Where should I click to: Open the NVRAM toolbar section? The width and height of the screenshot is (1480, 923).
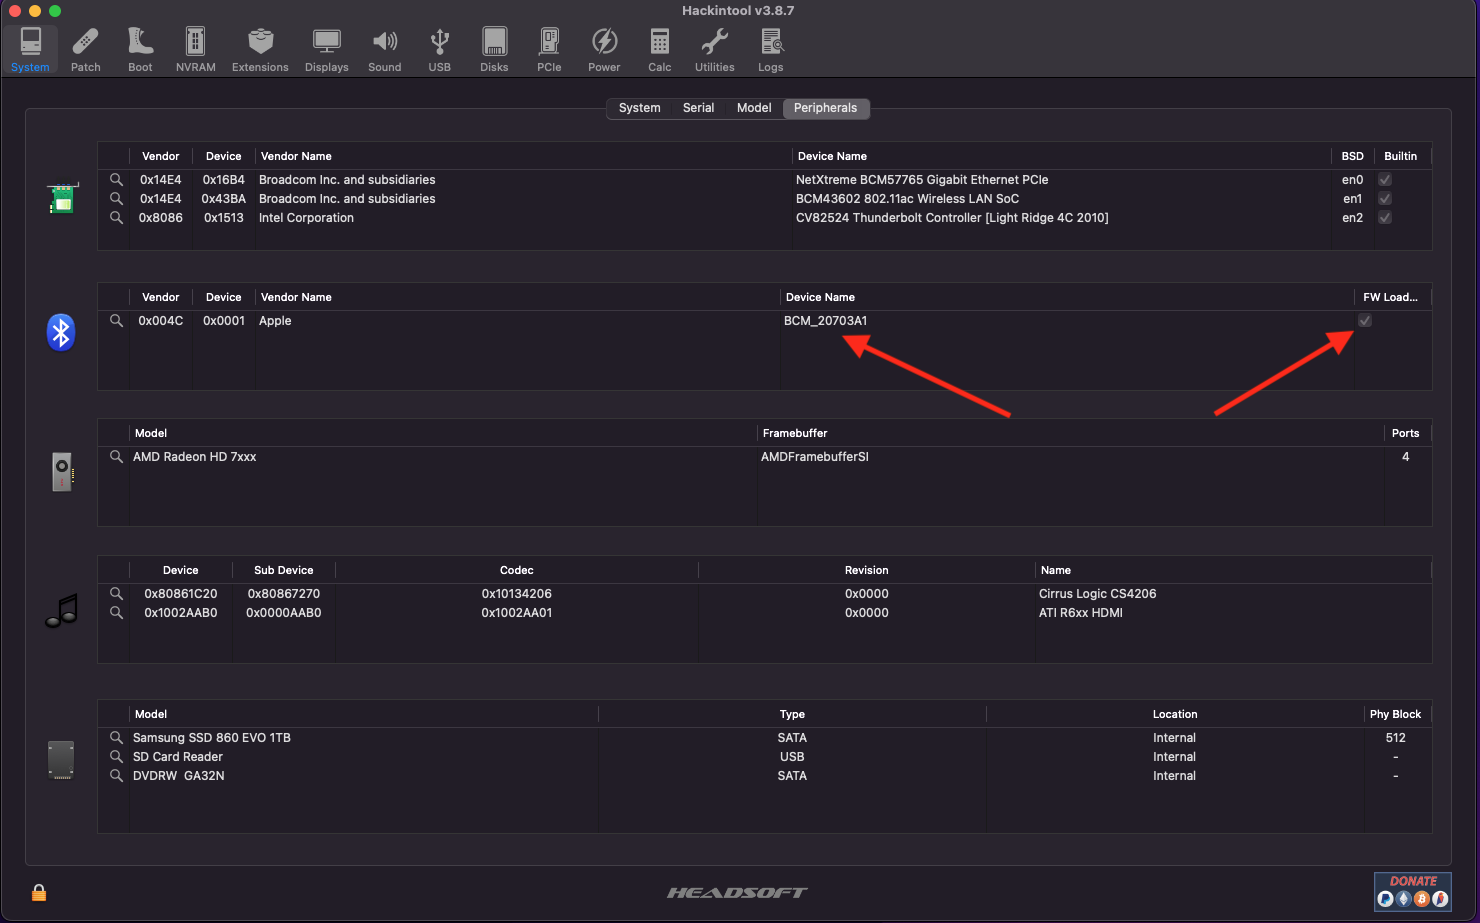pyautogui.click(x=195, y=50)
